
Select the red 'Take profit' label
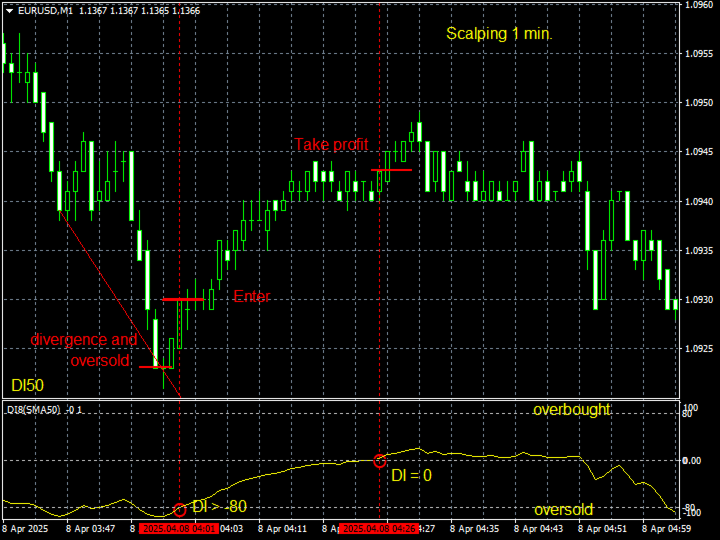coord(331,144)
